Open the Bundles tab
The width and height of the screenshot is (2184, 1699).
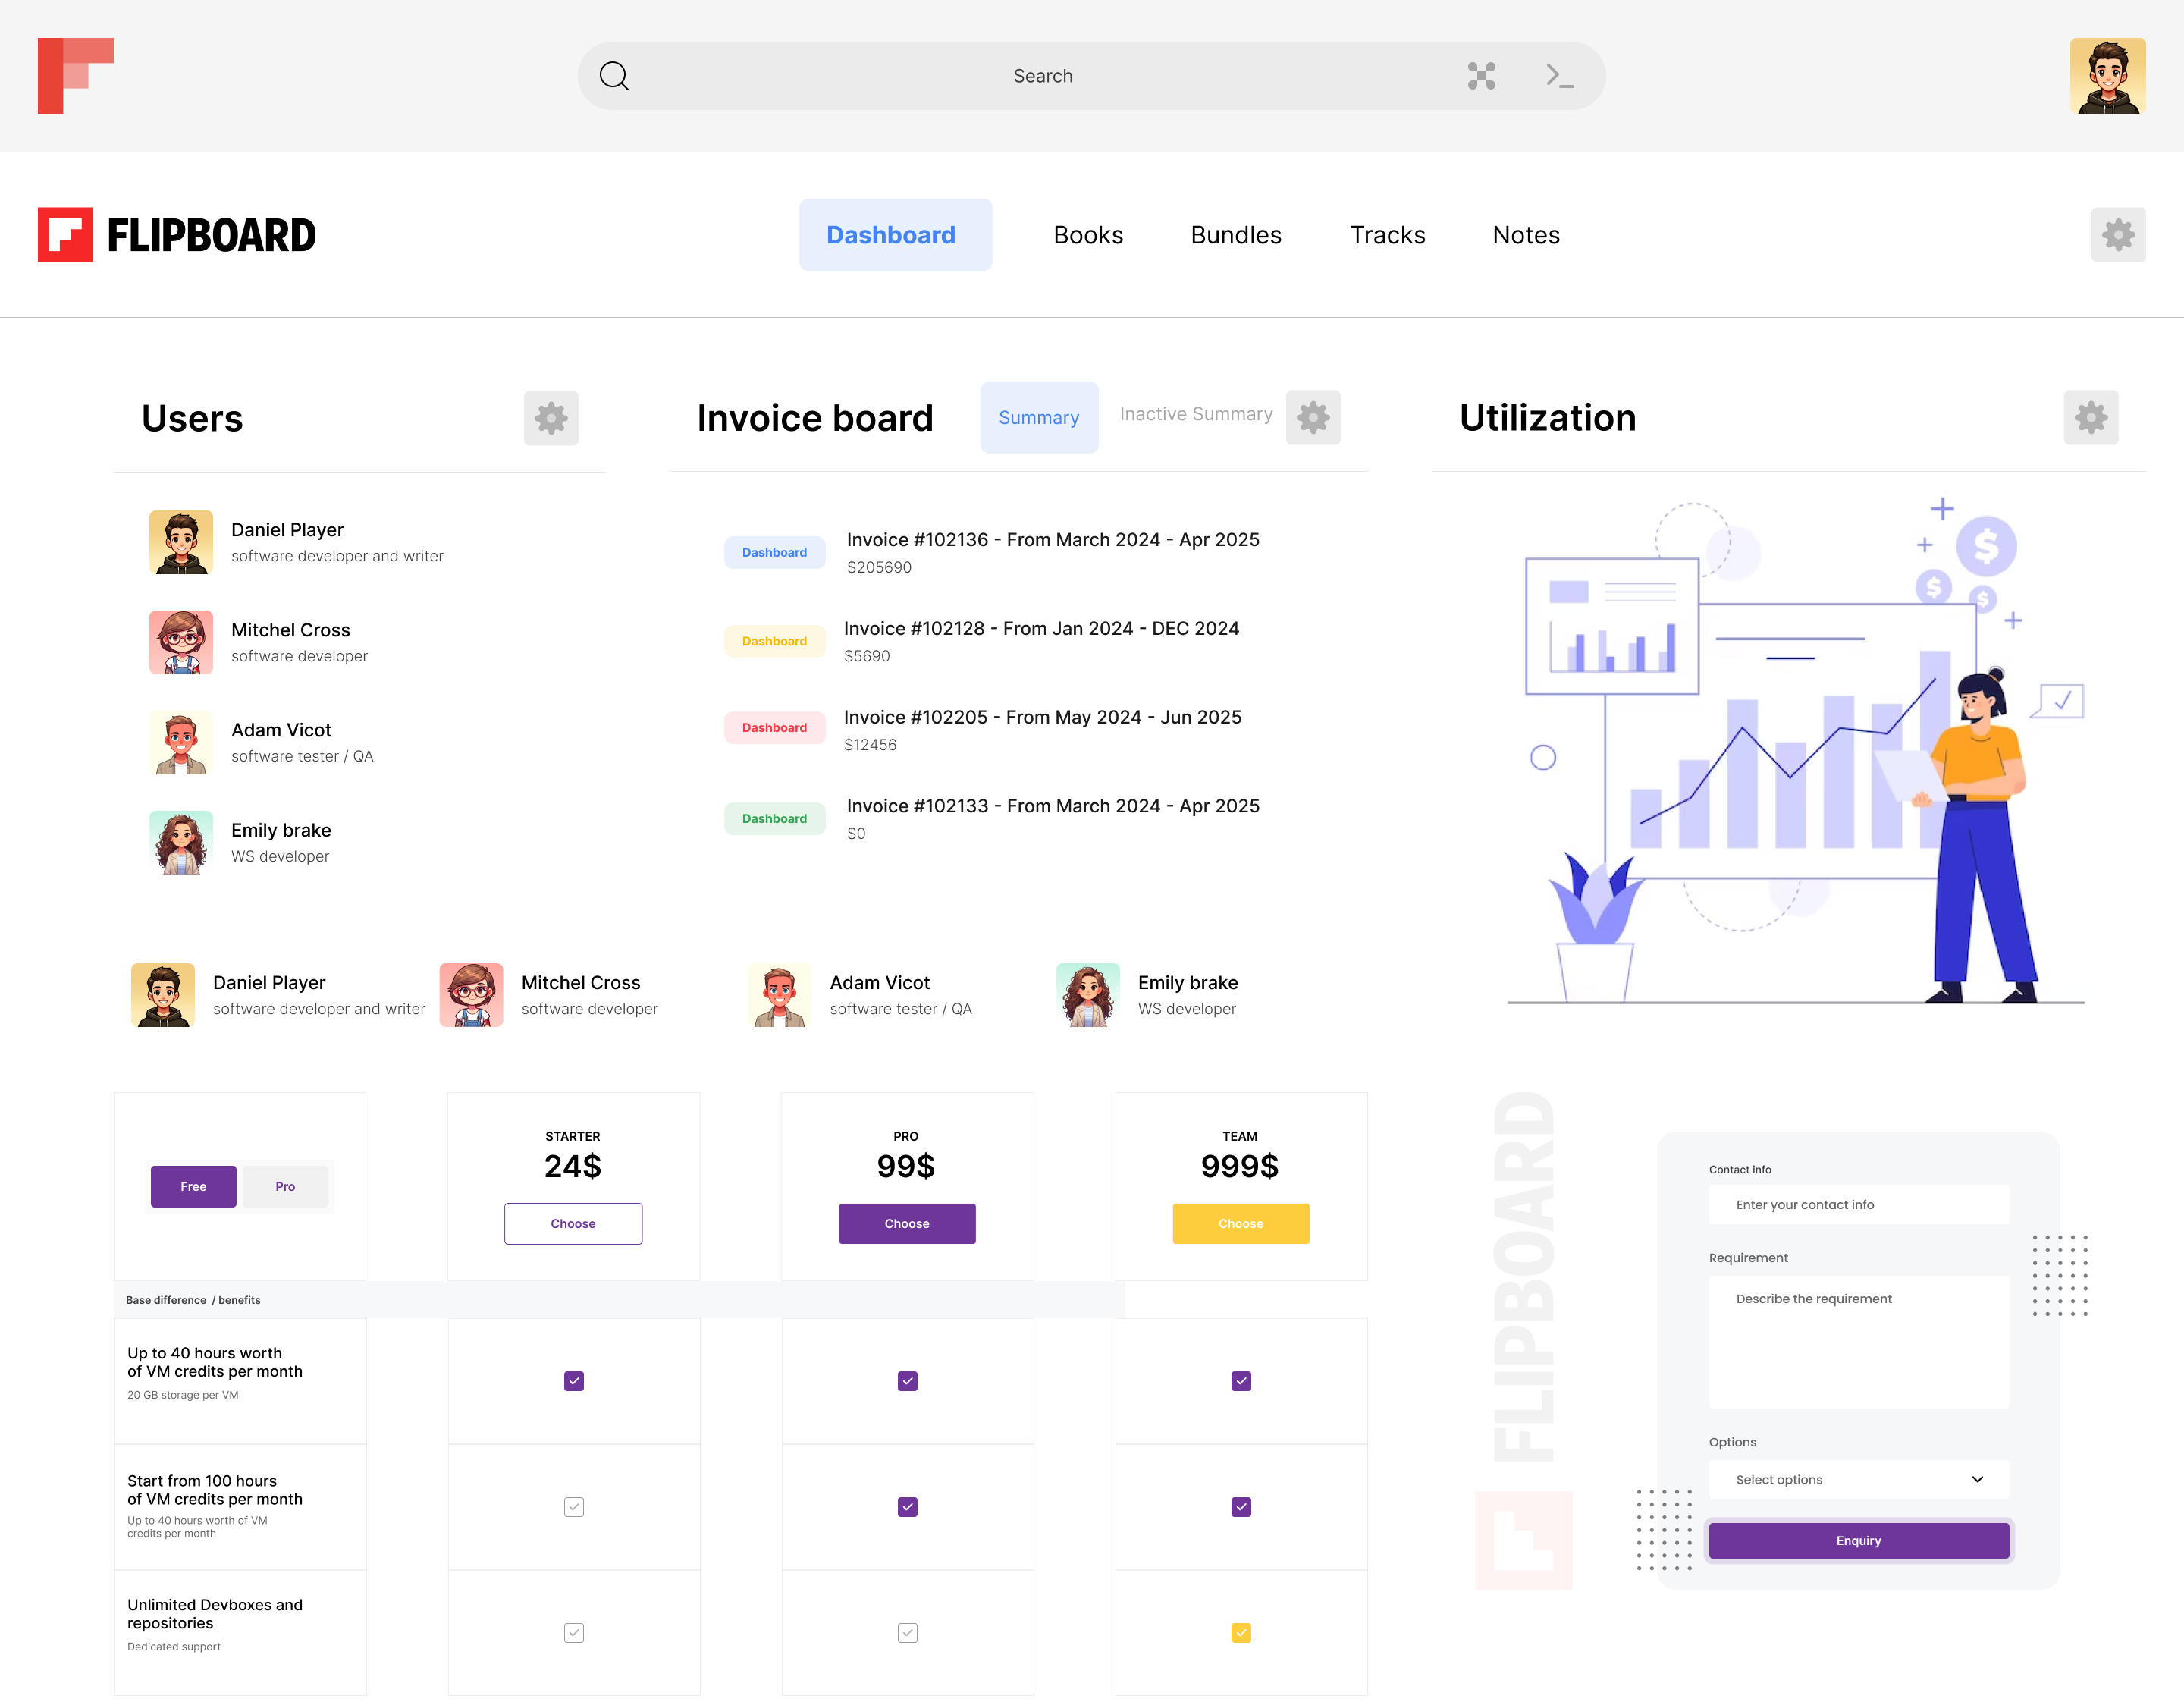point(1235,235)
